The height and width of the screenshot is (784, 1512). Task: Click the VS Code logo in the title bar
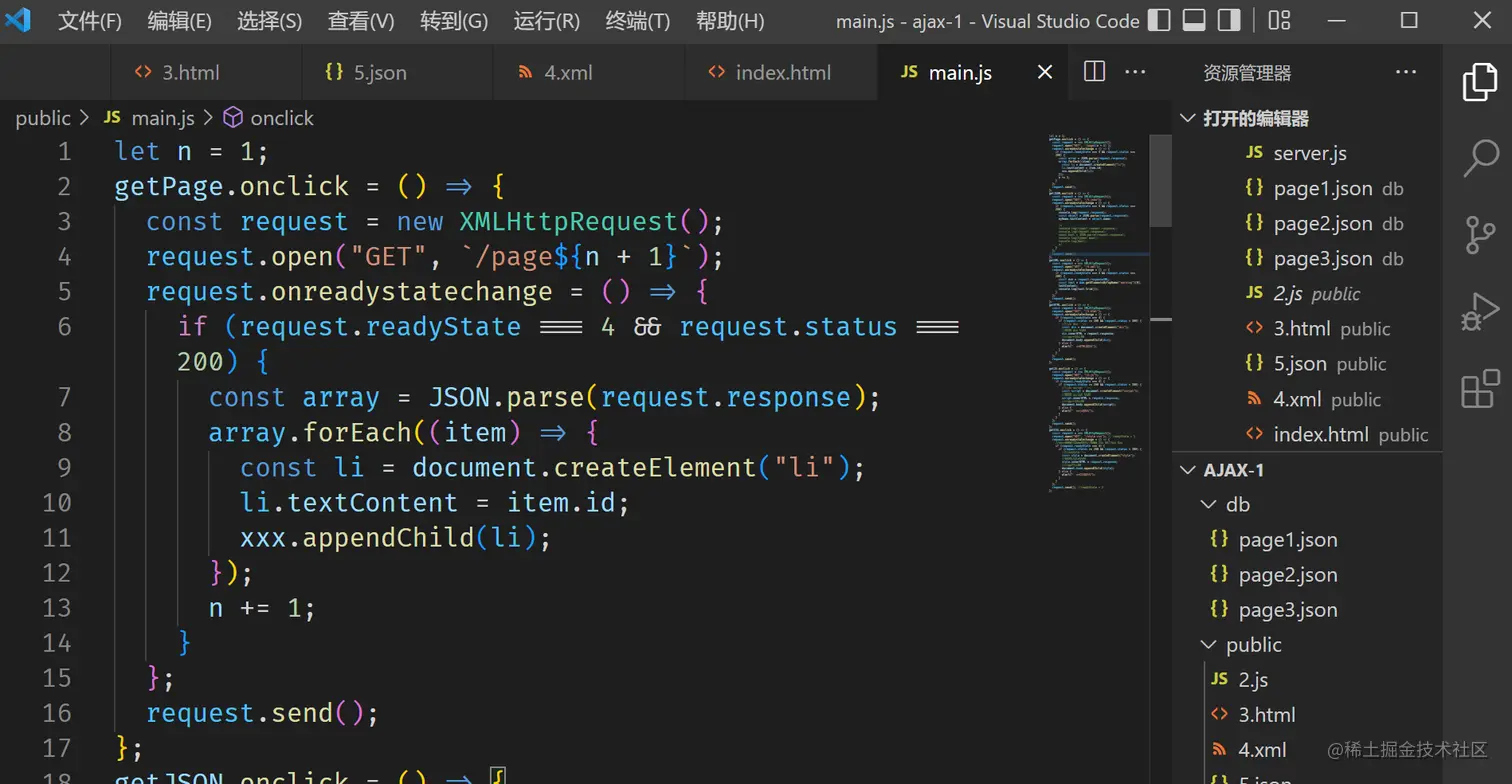[18, 20]
